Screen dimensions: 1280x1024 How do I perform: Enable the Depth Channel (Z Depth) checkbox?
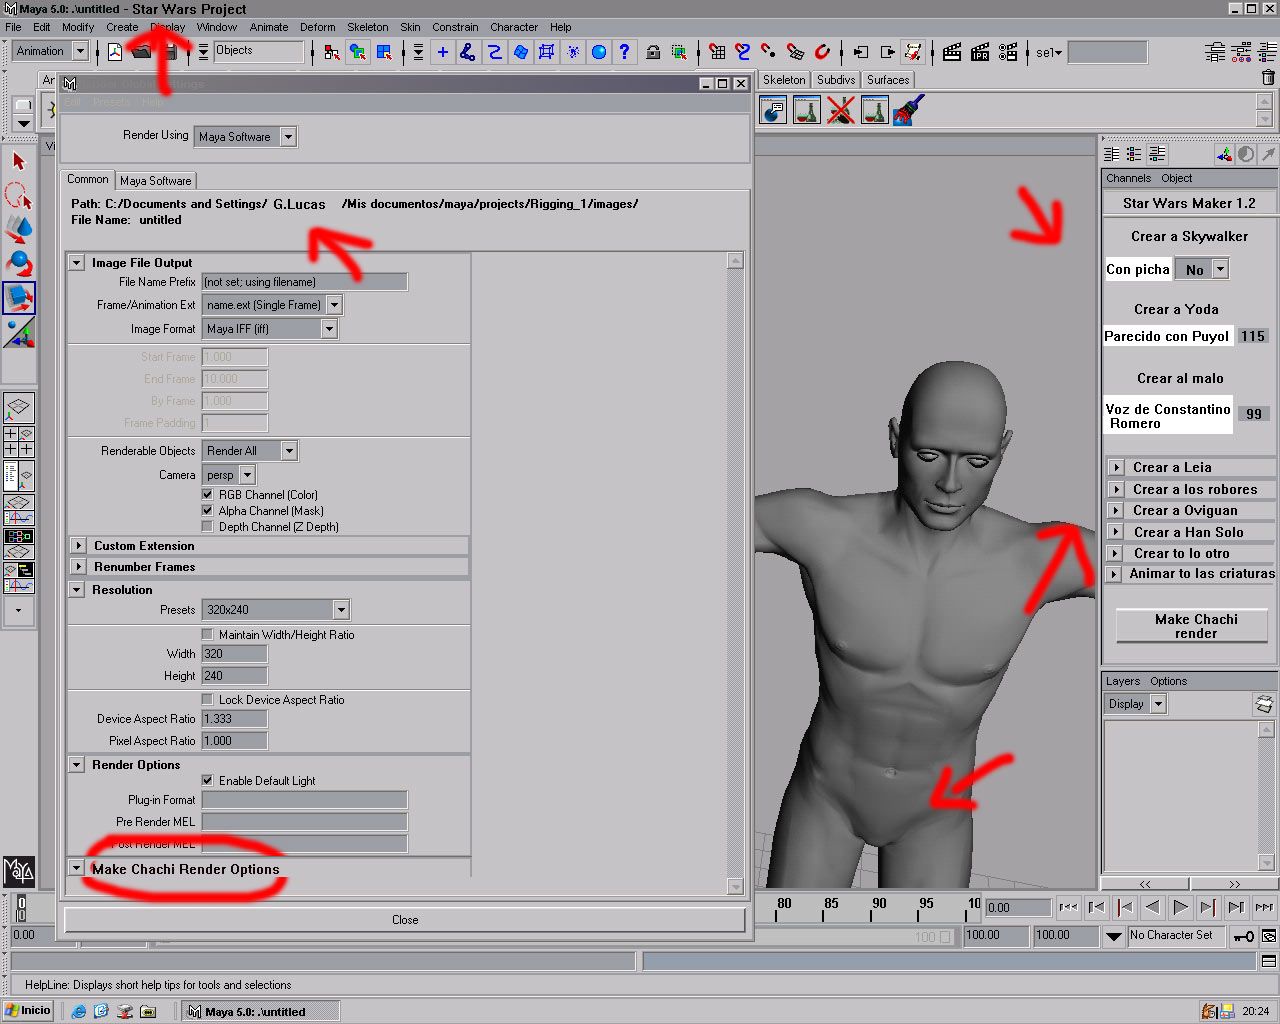pyautogui.click(x=208, y=527)
